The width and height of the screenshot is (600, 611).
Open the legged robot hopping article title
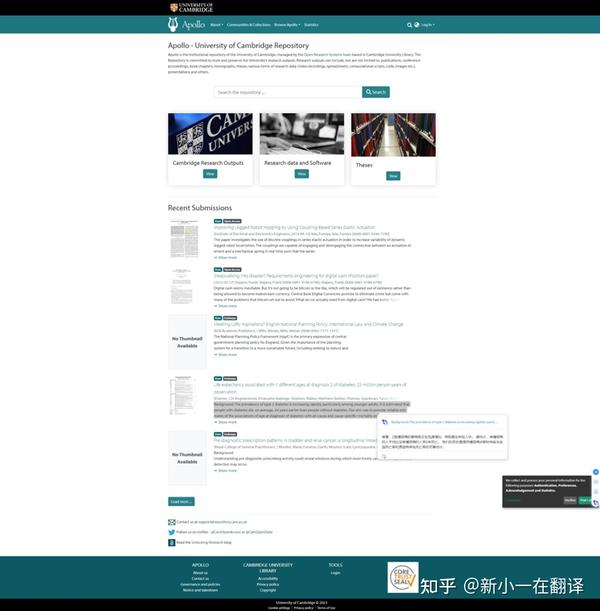pos(294,227)
